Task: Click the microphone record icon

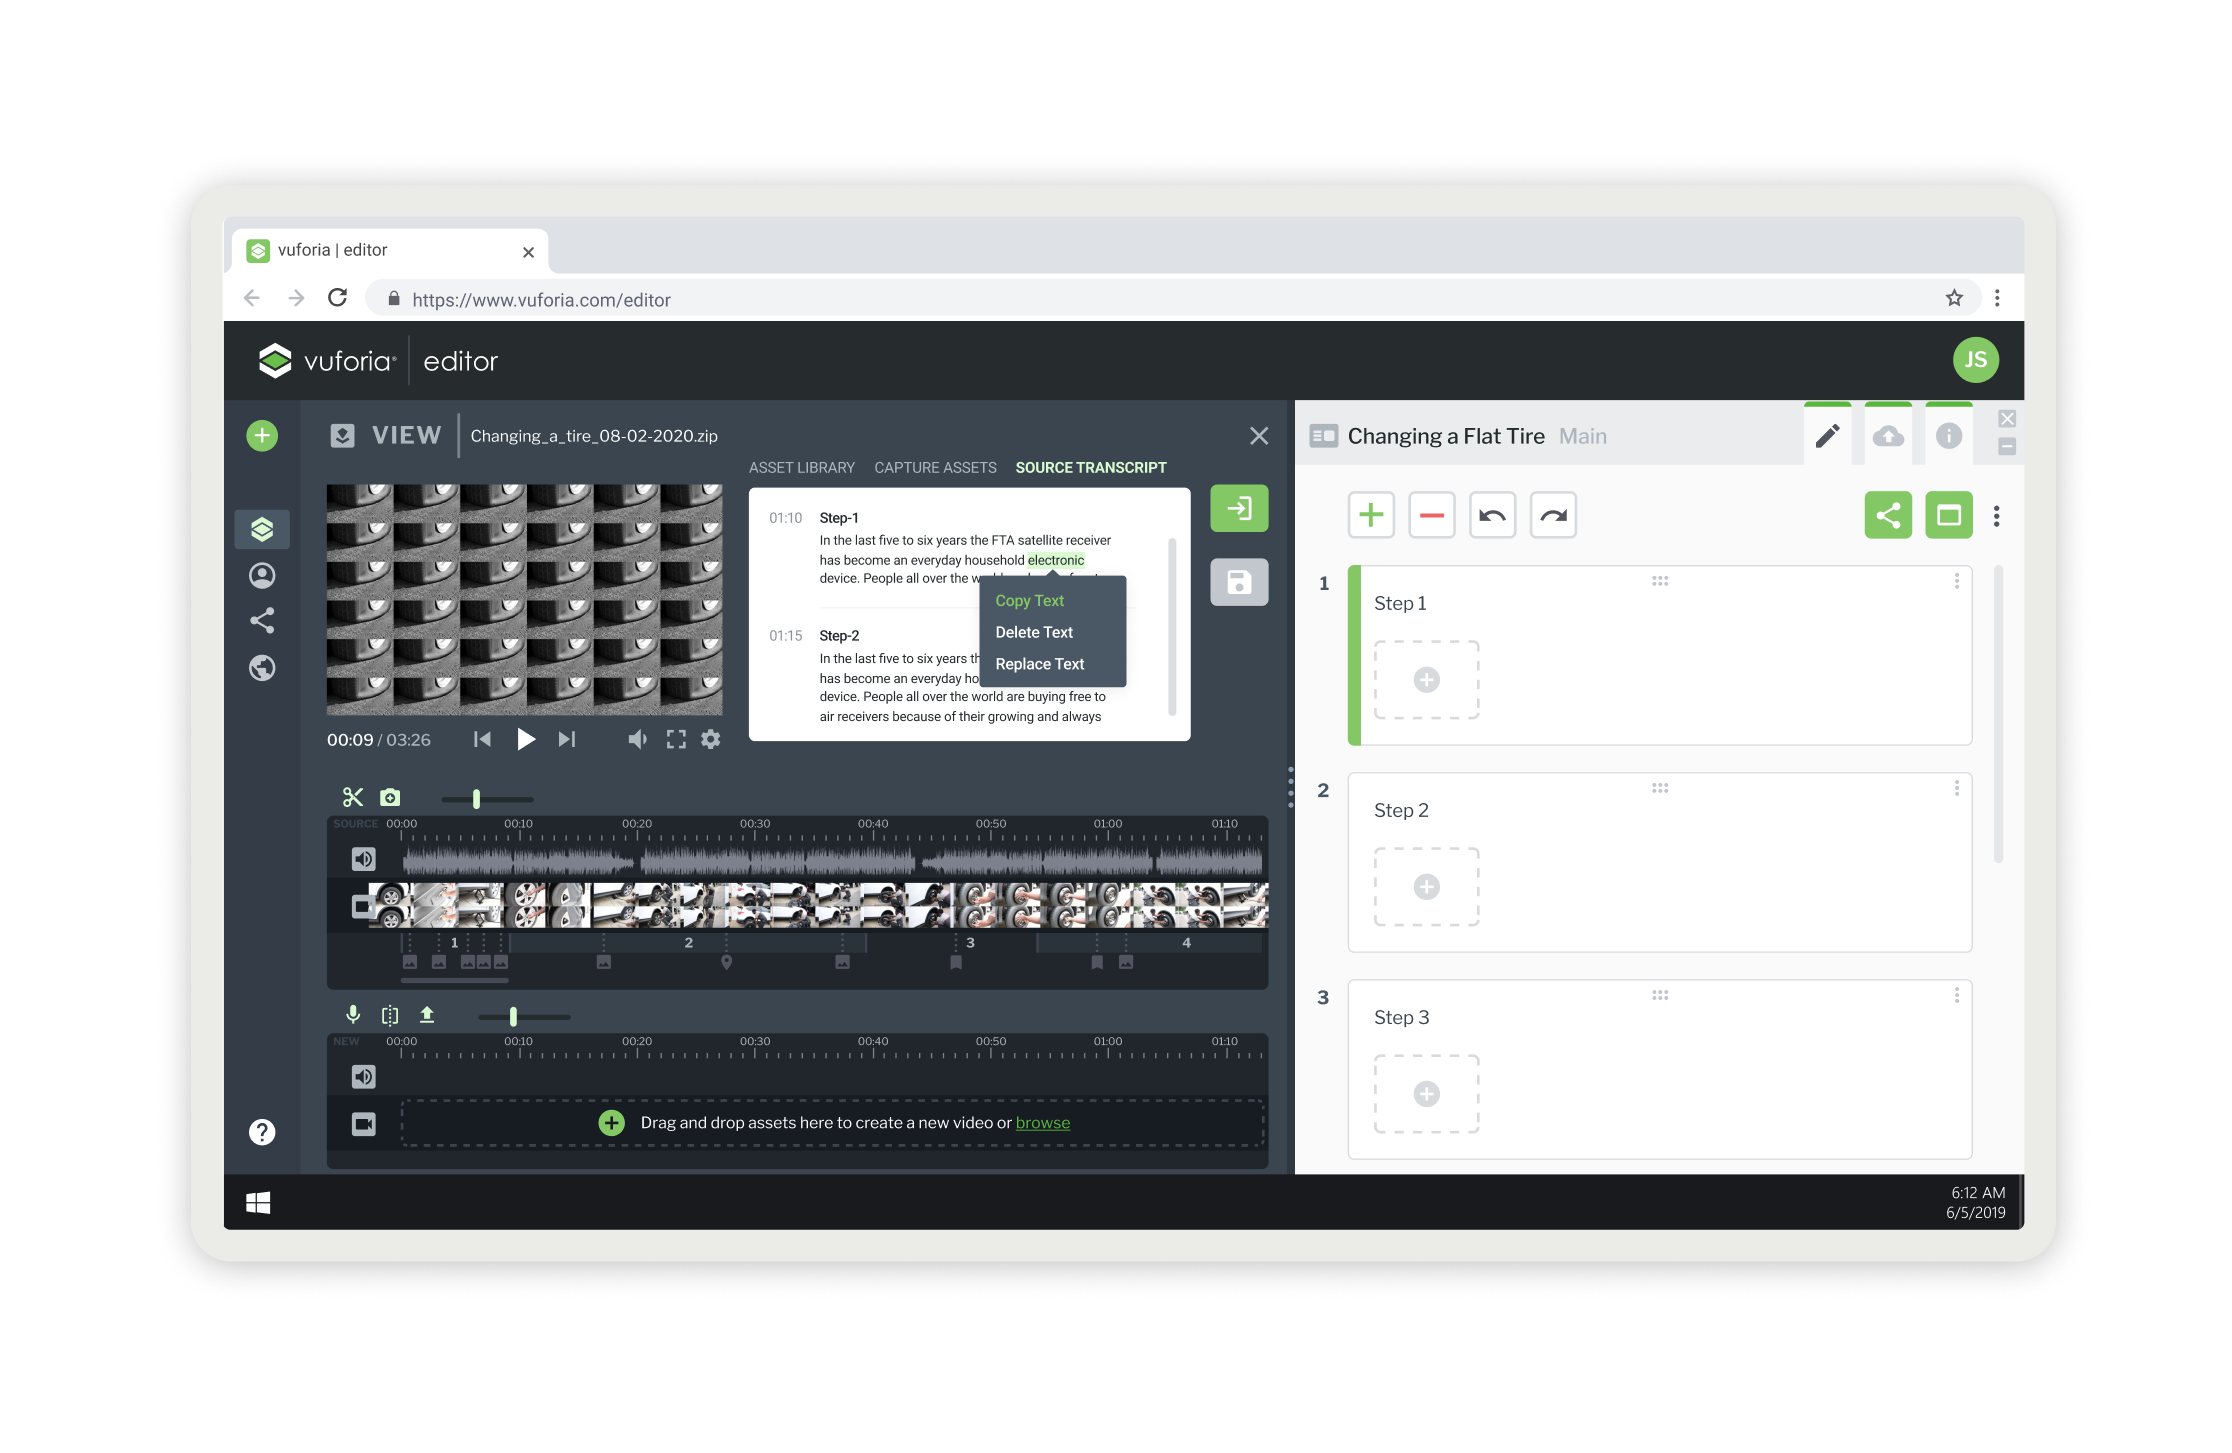Action: tap(353, 1015)
